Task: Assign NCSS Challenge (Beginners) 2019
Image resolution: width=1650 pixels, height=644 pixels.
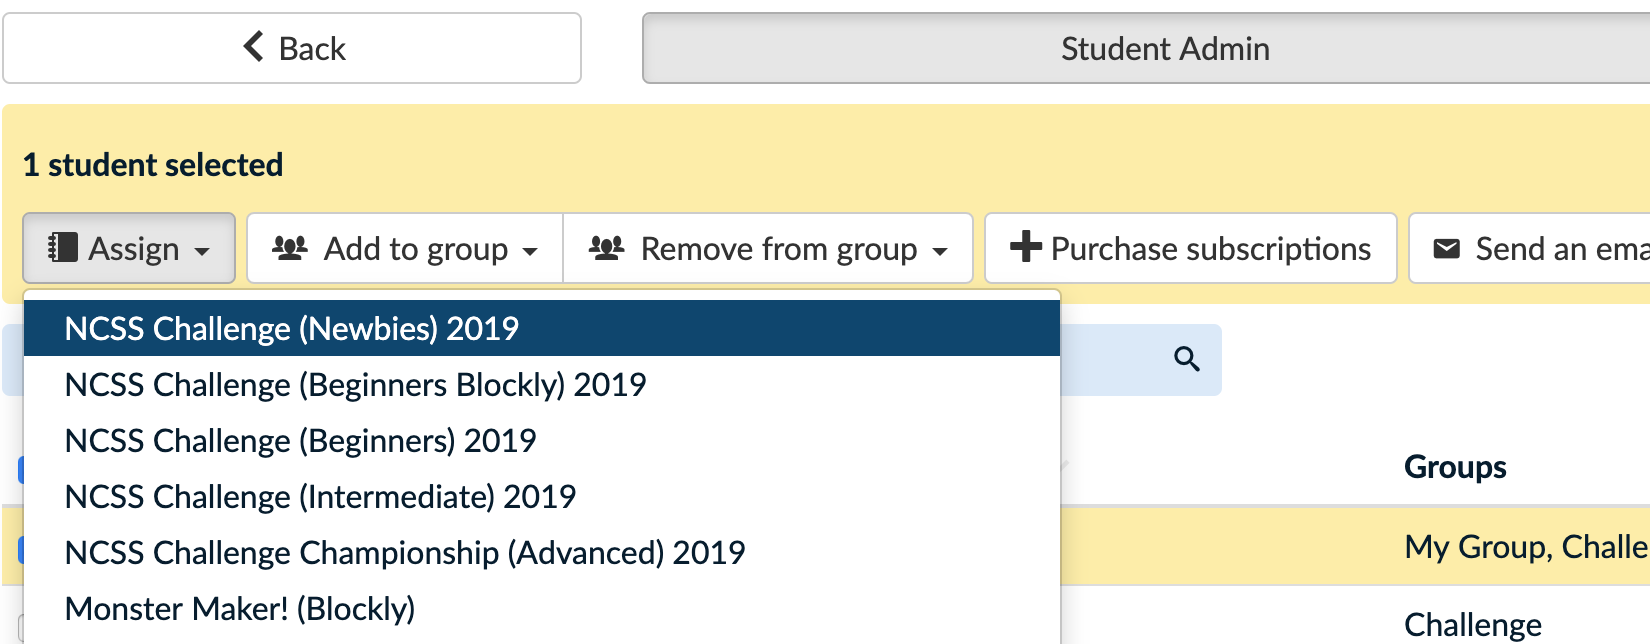Action: [x=300, y=441]
